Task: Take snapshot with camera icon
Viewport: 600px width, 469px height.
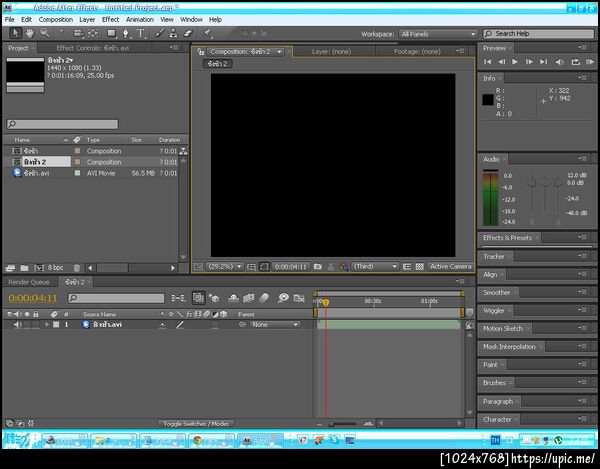Action: pyautogui.click(x=318, y=267)
